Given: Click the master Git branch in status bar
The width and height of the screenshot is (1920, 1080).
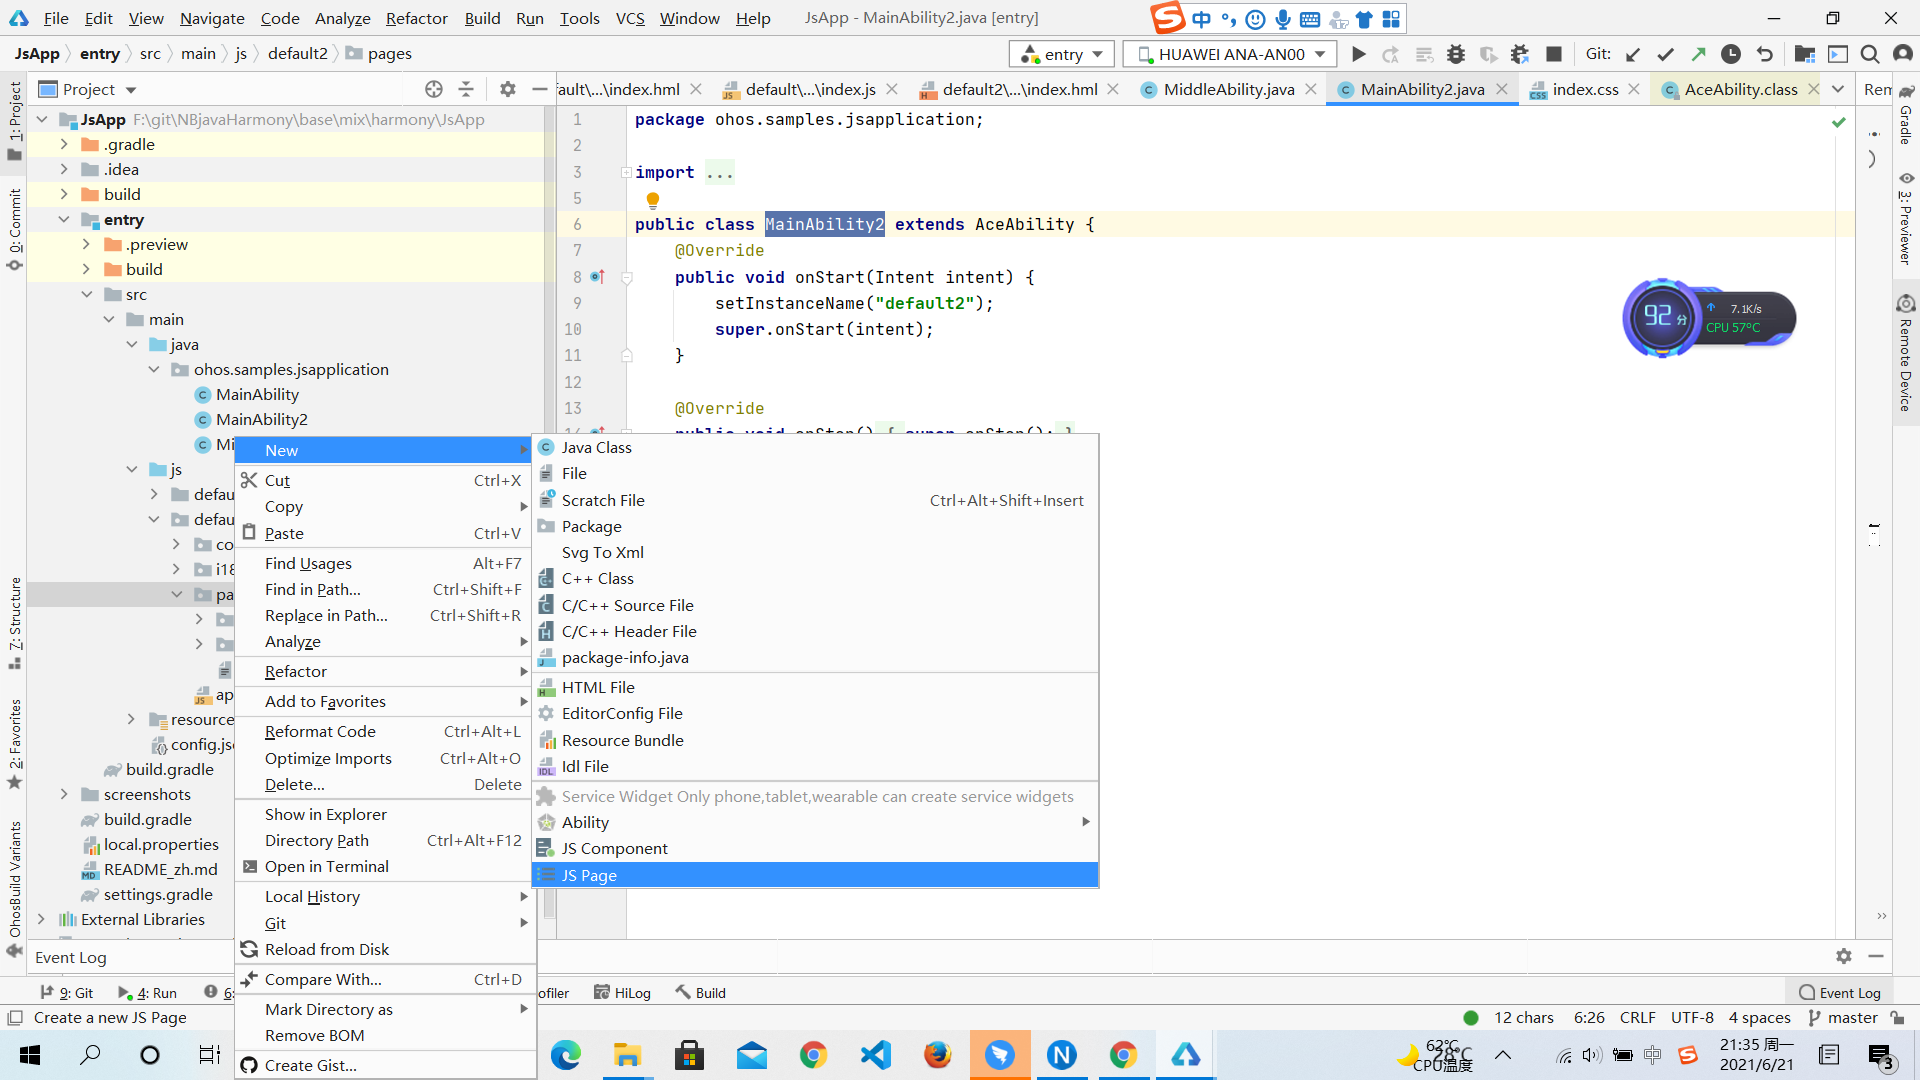Looking at the screenshot, I should [1851, 1017].
